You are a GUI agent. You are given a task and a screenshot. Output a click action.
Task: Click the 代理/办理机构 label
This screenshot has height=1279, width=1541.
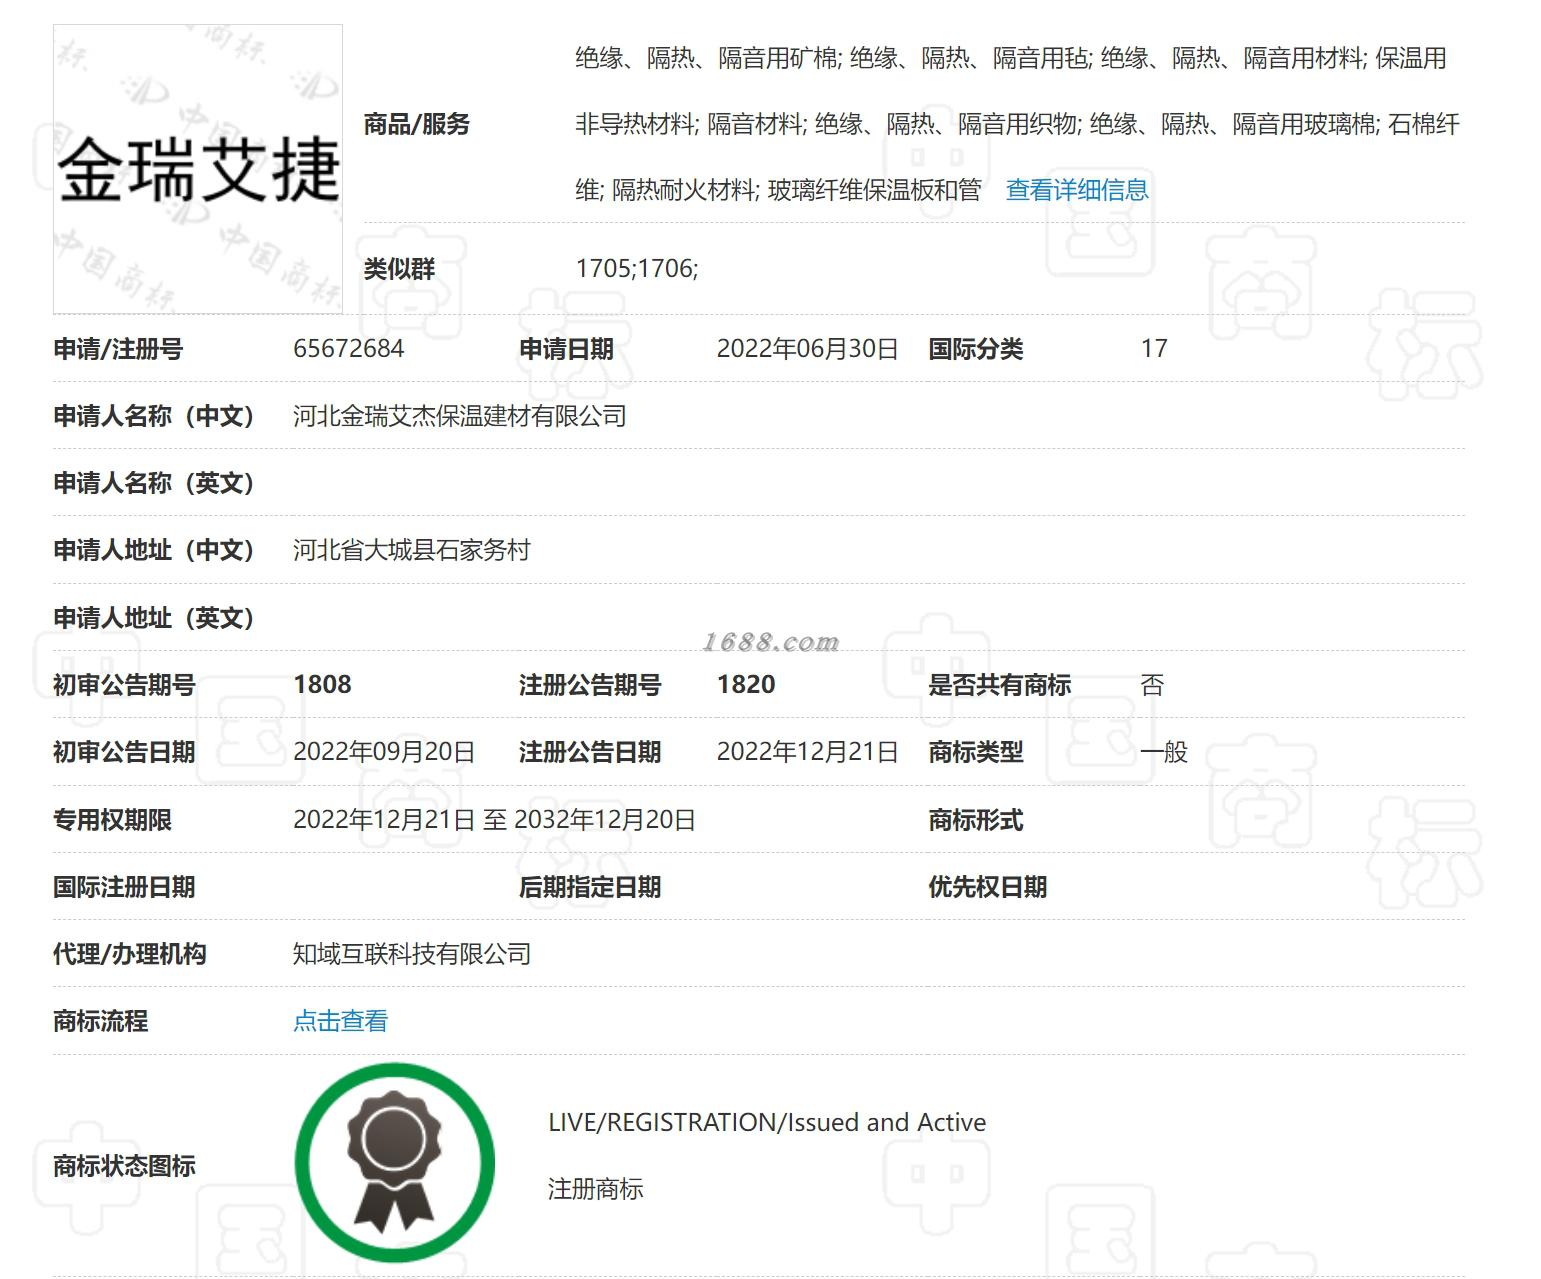pyautogui.click(x=130, y=954)
